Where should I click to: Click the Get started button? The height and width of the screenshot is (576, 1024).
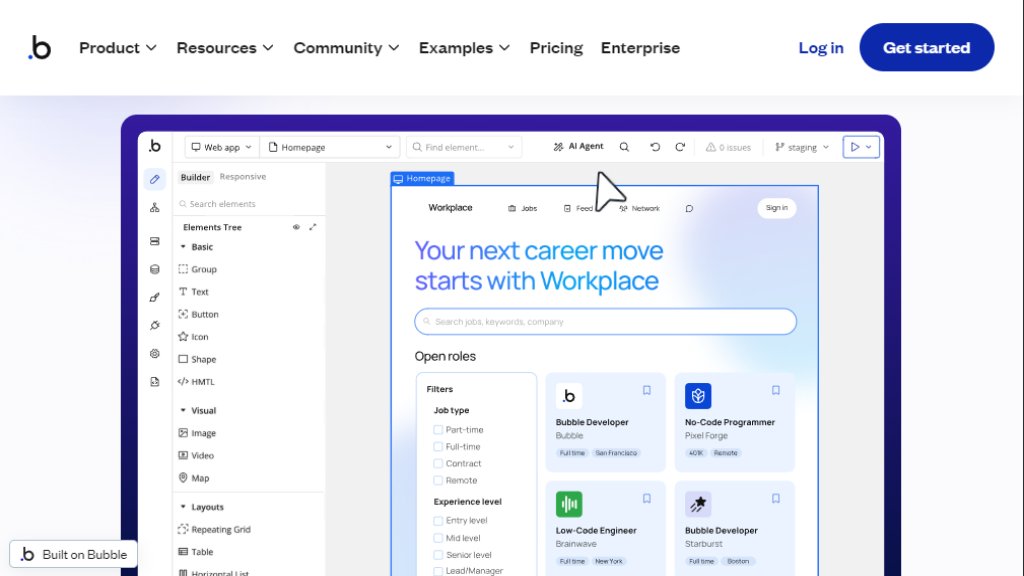tap(927, 47)
